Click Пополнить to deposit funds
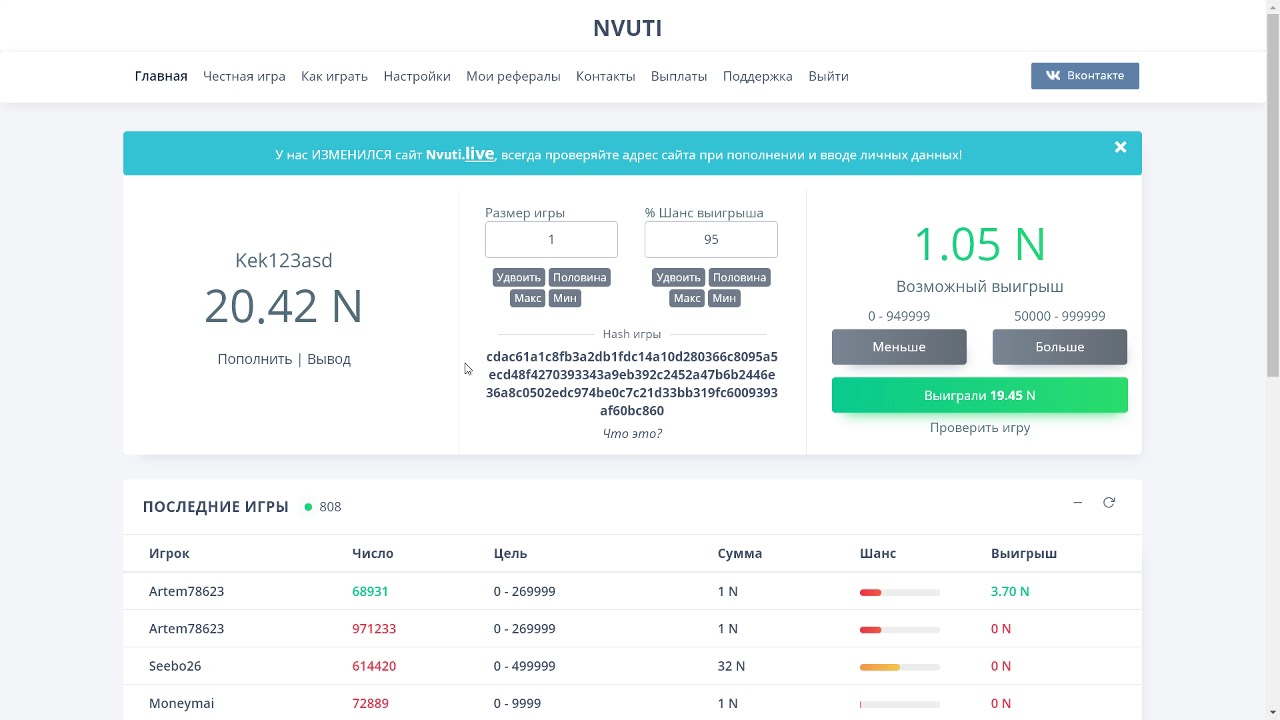1280x720 pixels. (x=254, y=359)
